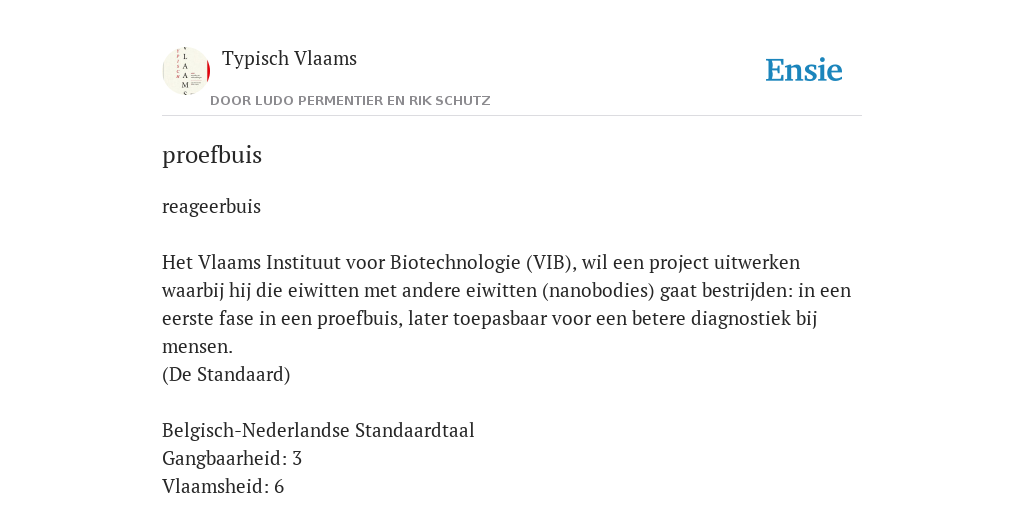Click the line starting 'Het Vlaams Instituut'

tap(481, 263)
